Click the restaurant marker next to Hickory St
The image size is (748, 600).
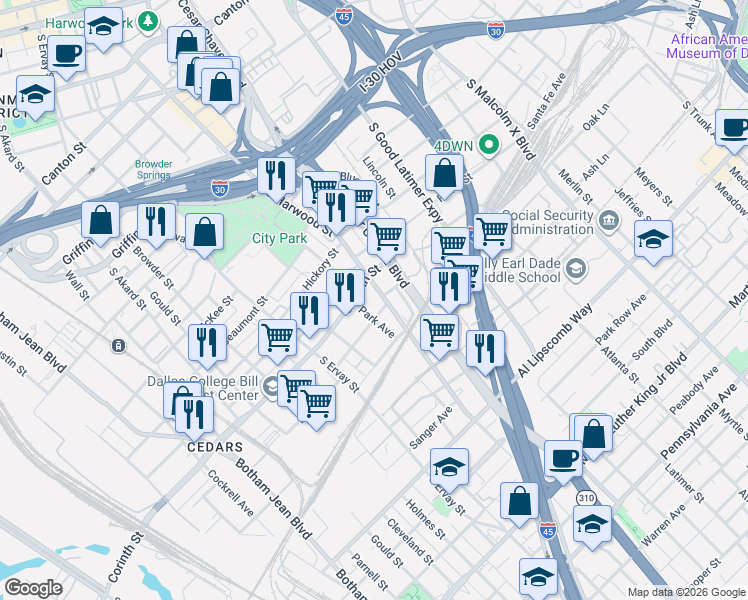point(346,291)
